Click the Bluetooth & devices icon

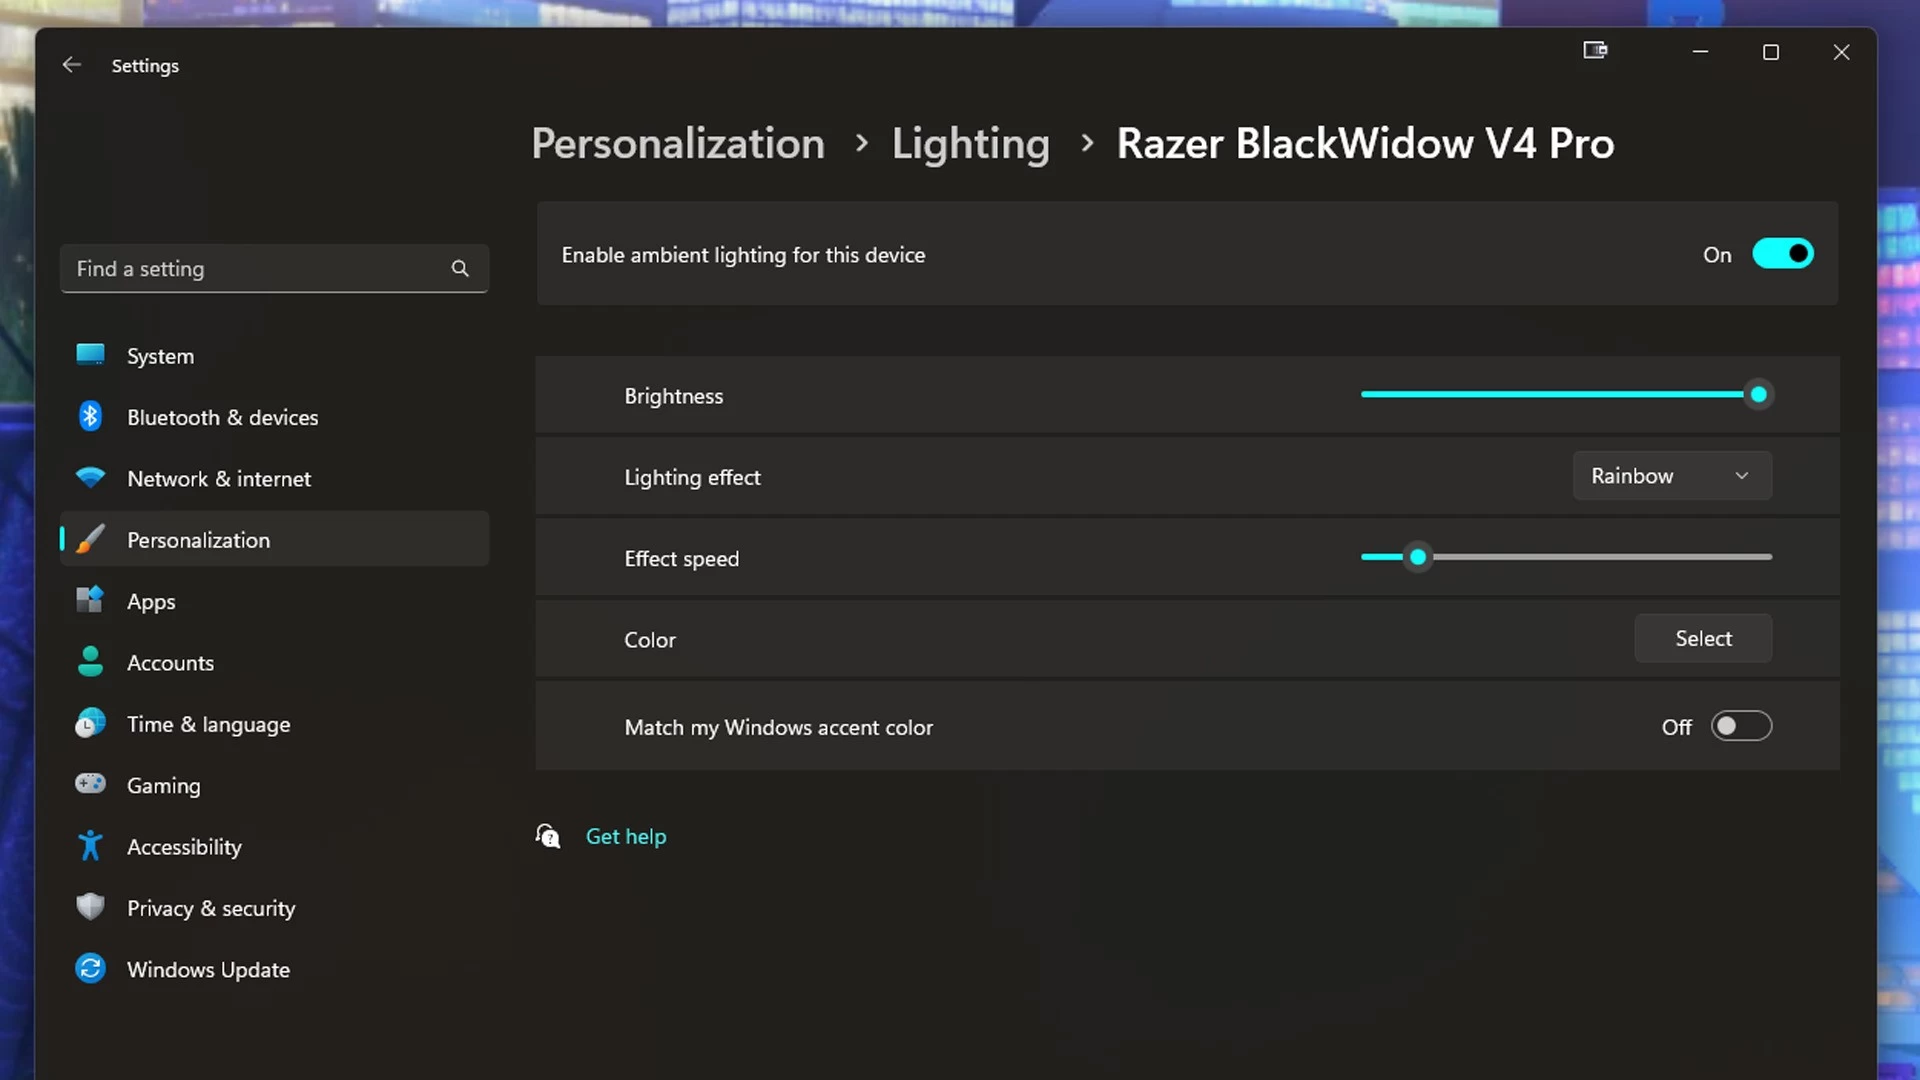pos(90,416)
